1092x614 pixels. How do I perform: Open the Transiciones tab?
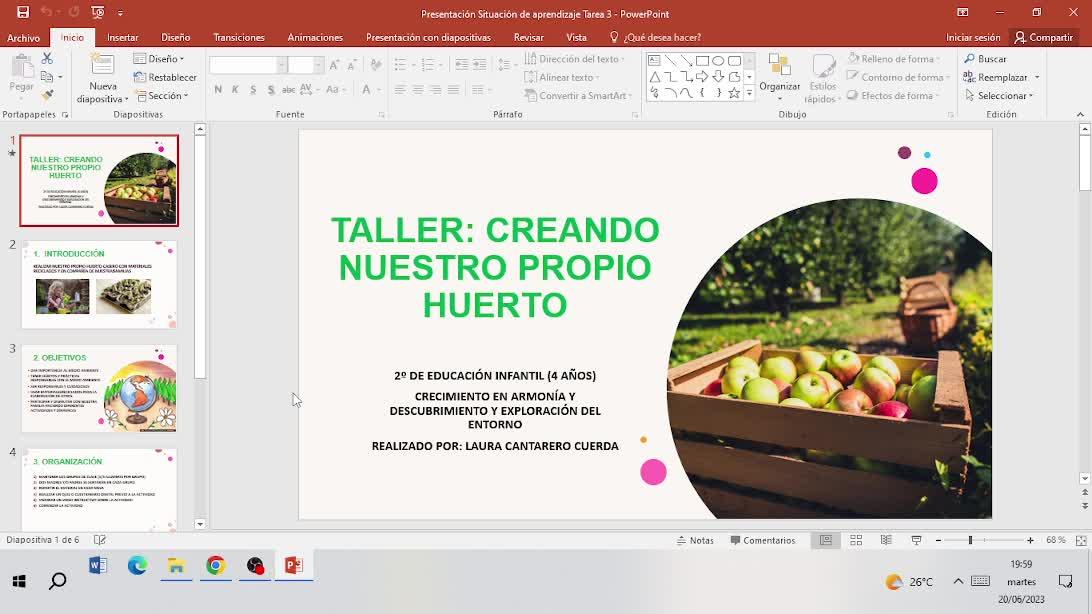click(238, 37)
